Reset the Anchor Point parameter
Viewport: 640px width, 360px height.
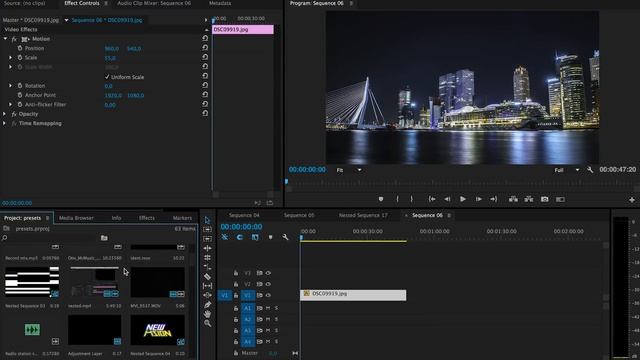coord(205,95)
